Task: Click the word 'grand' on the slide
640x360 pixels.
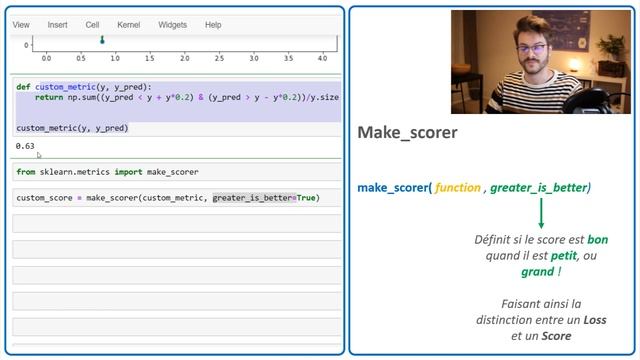Action: tap(537, 272)
